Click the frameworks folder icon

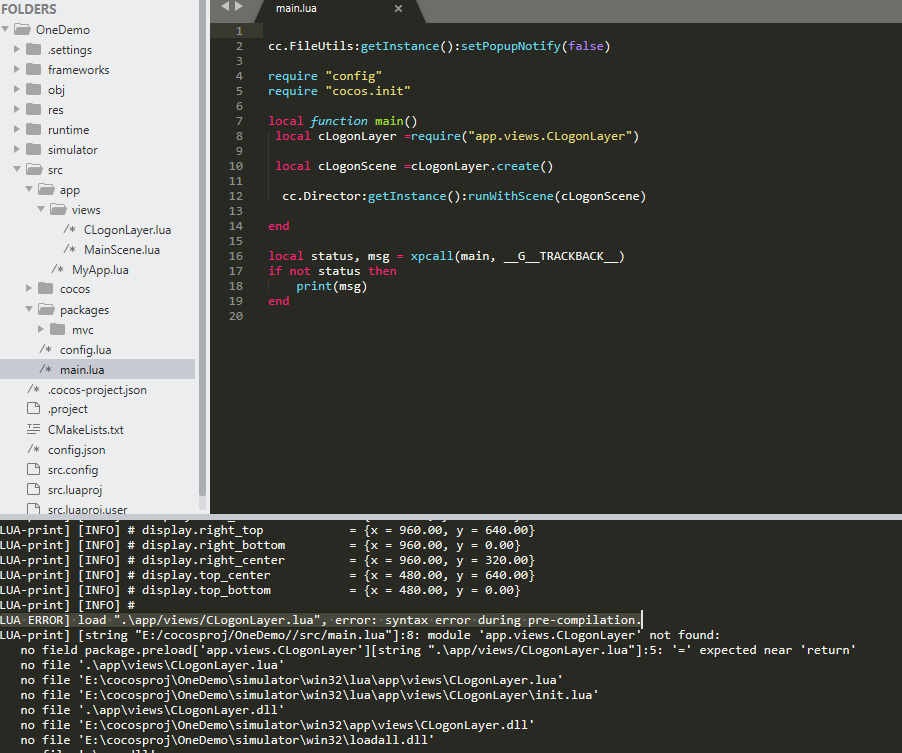34,69
